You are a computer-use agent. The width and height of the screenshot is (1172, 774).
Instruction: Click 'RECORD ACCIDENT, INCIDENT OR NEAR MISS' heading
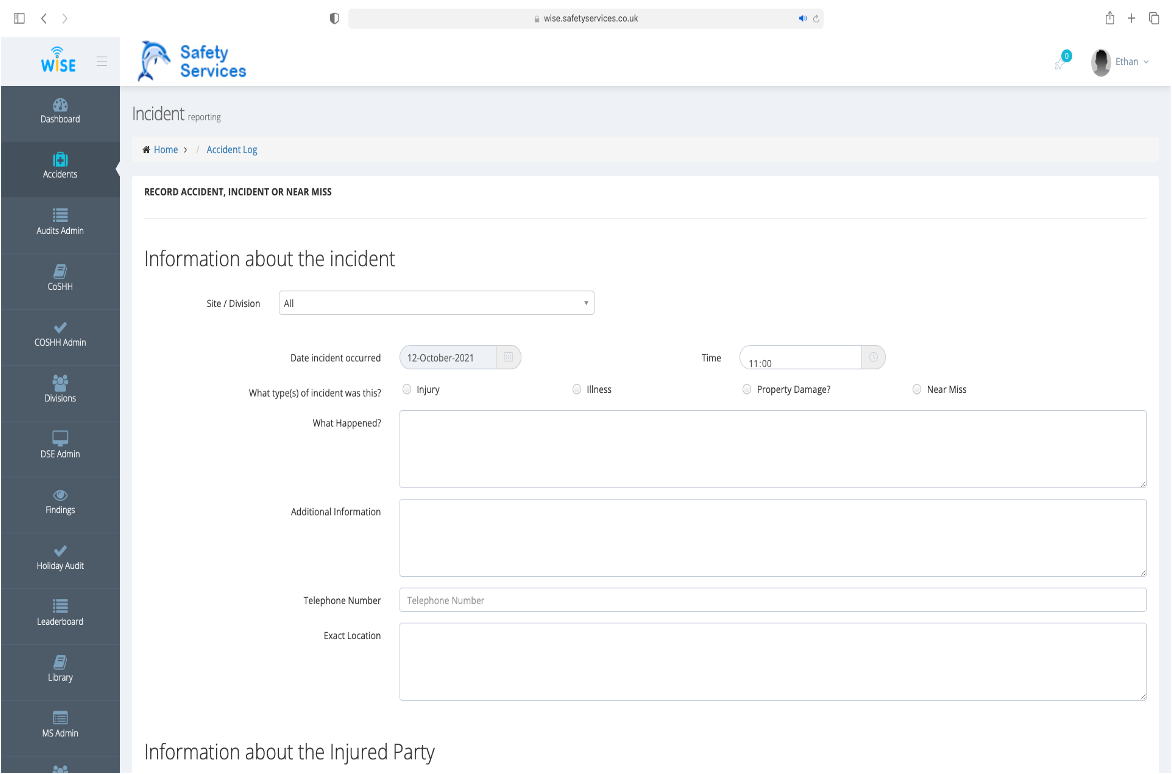coord(238,192)
